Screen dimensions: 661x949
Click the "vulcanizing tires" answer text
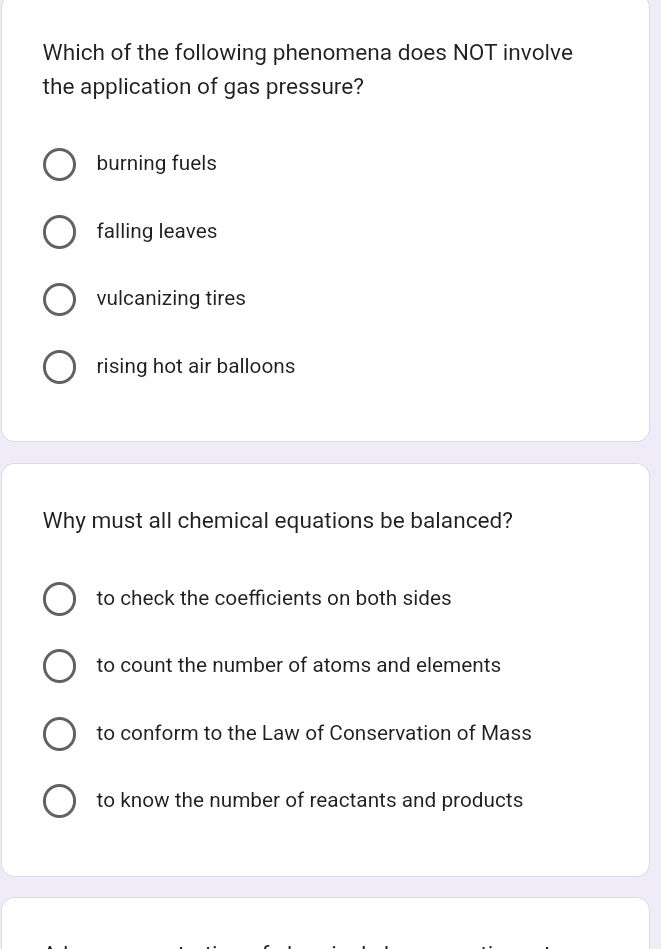point(171,298)
